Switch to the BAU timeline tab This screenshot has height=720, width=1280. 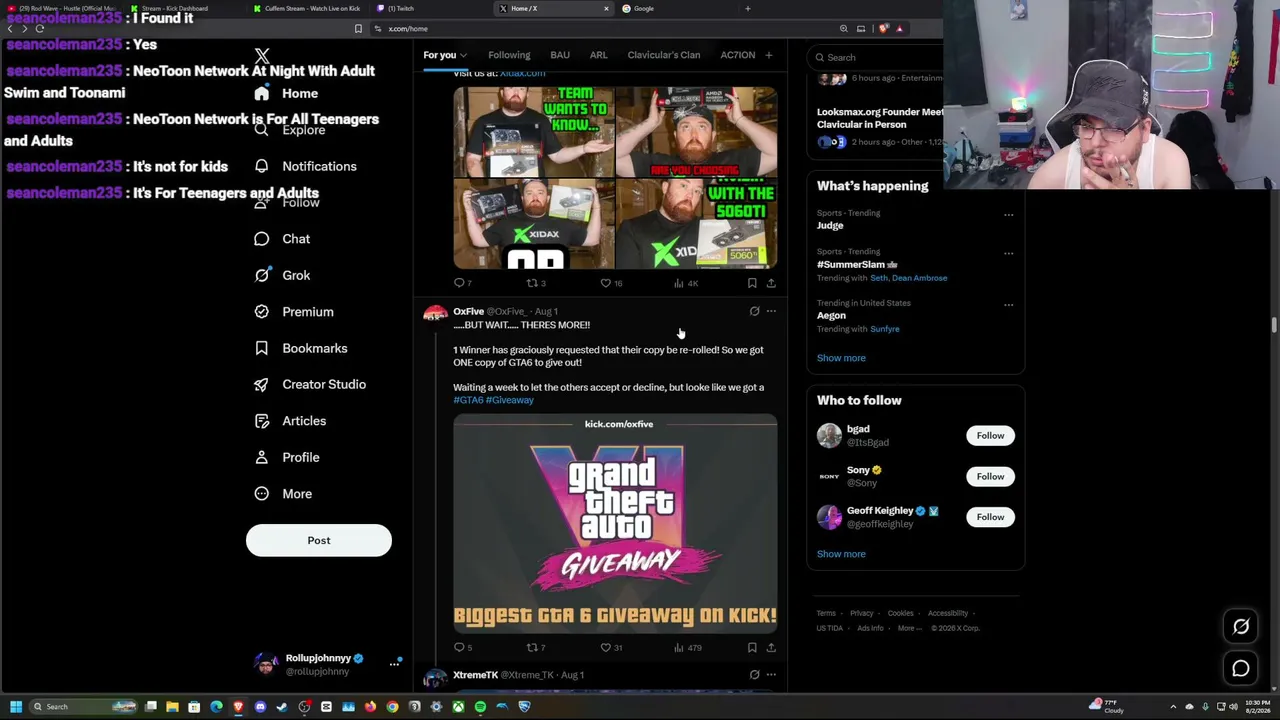[560, 55]
